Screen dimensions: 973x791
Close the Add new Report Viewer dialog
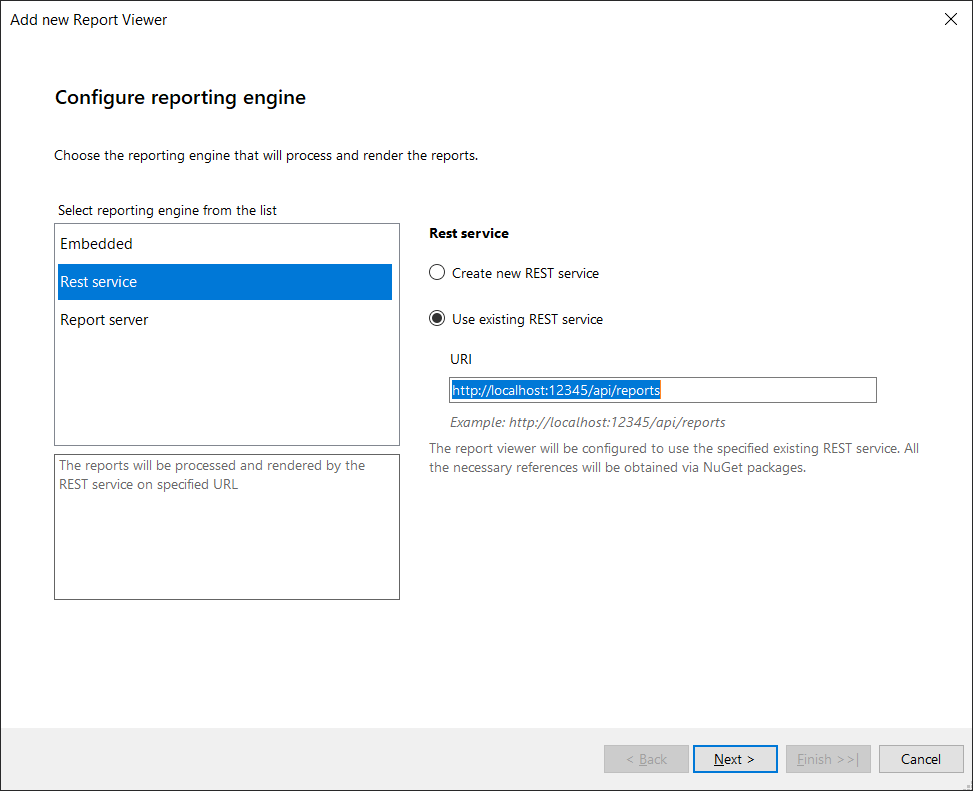click(950, 19)
